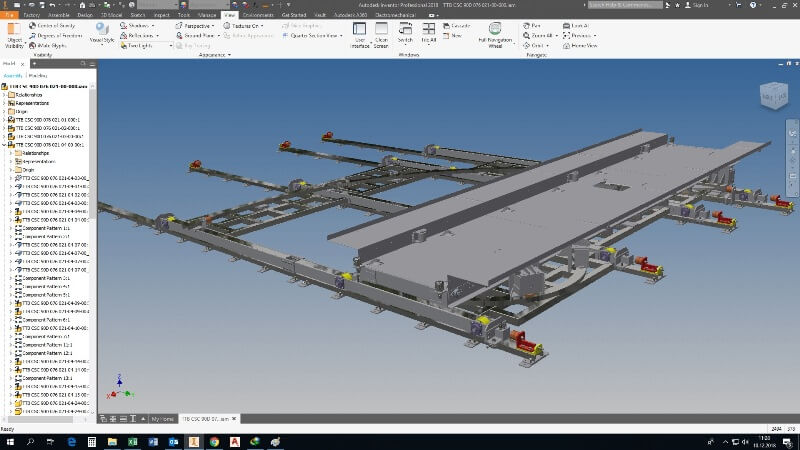Close the TTB CSC 900 document tab
800x450 pixels.
(234, 419)
